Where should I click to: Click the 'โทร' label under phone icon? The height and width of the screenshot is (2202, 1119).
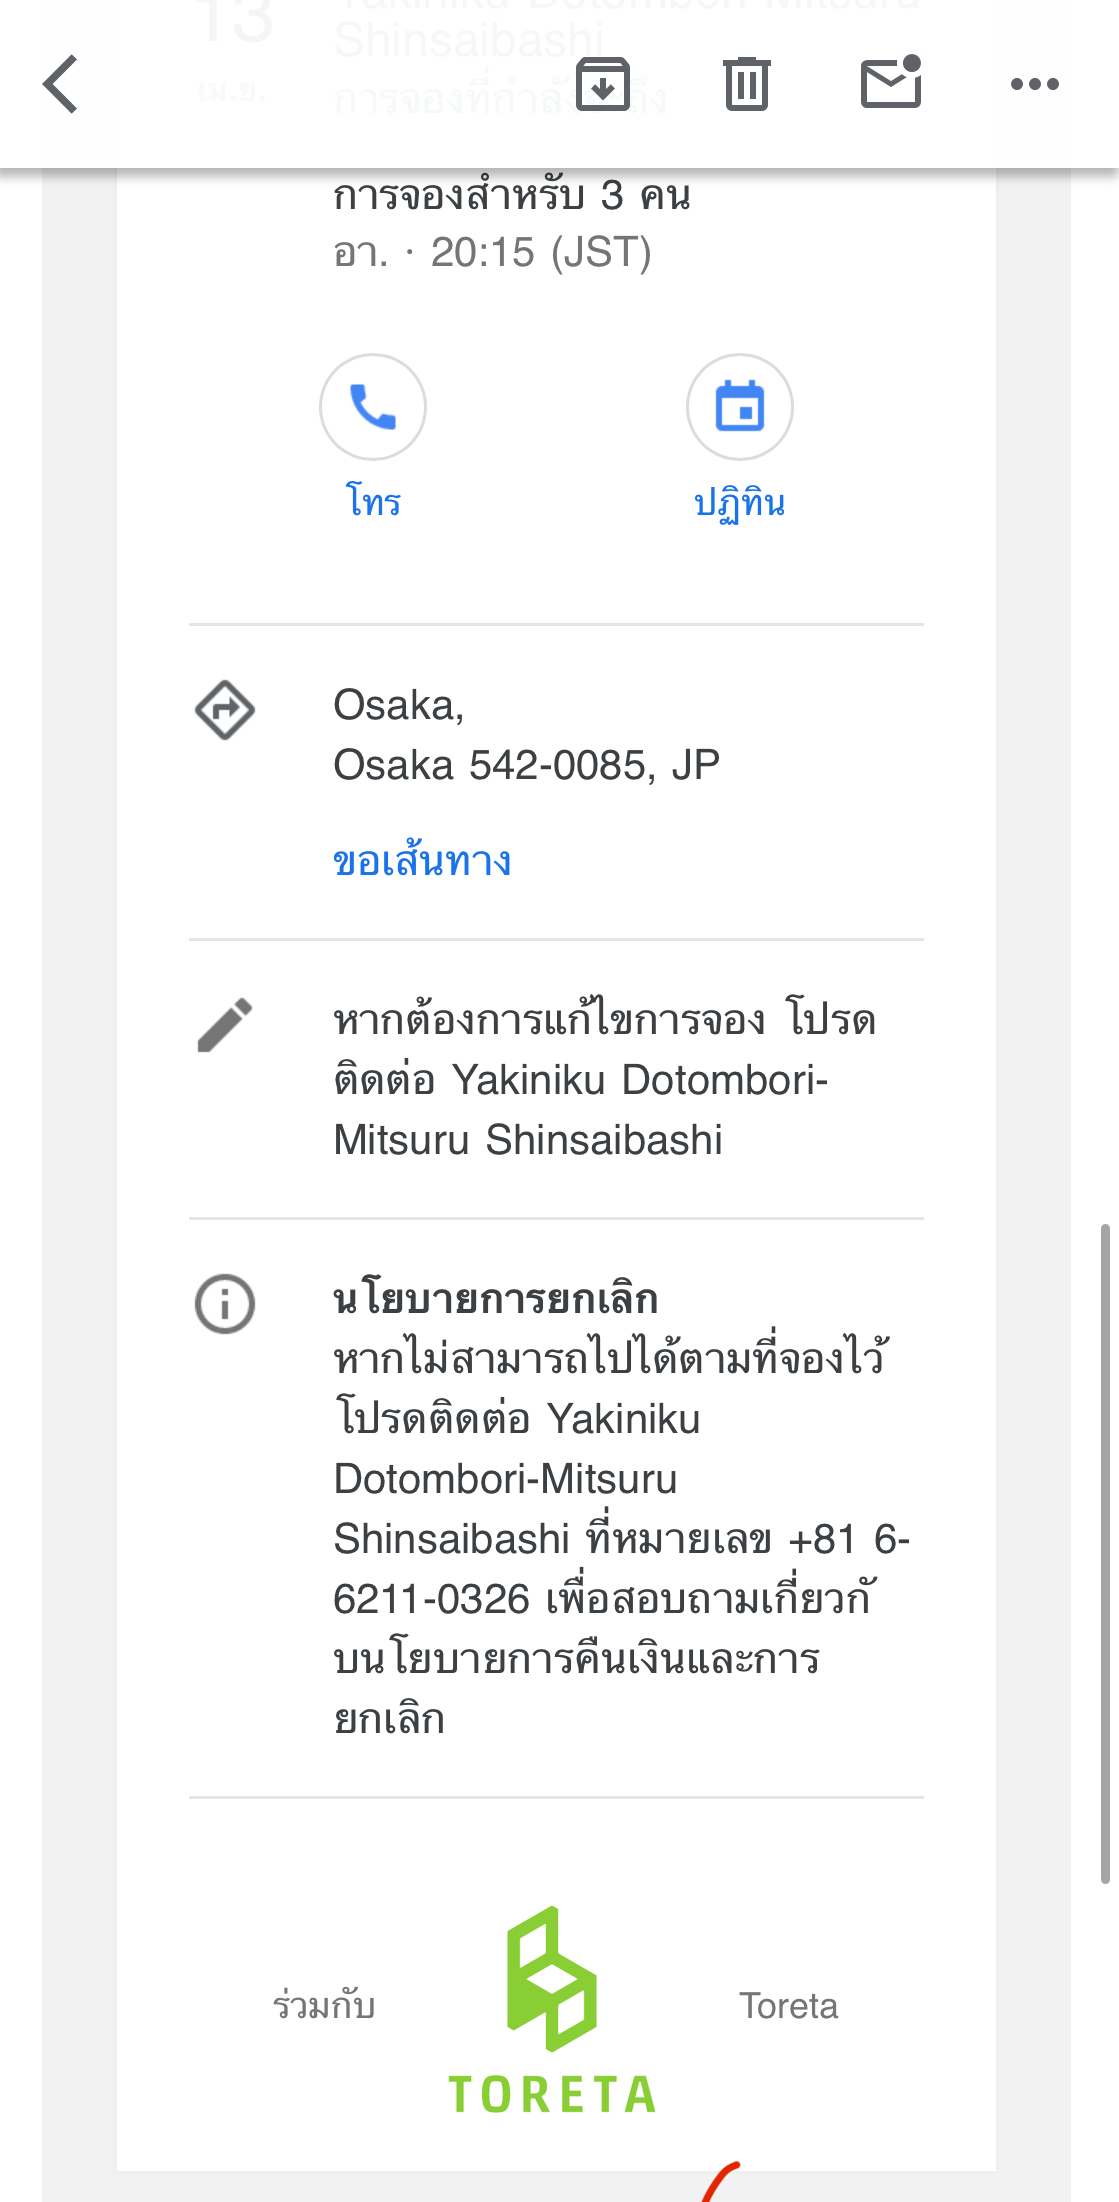pos(373,501)
